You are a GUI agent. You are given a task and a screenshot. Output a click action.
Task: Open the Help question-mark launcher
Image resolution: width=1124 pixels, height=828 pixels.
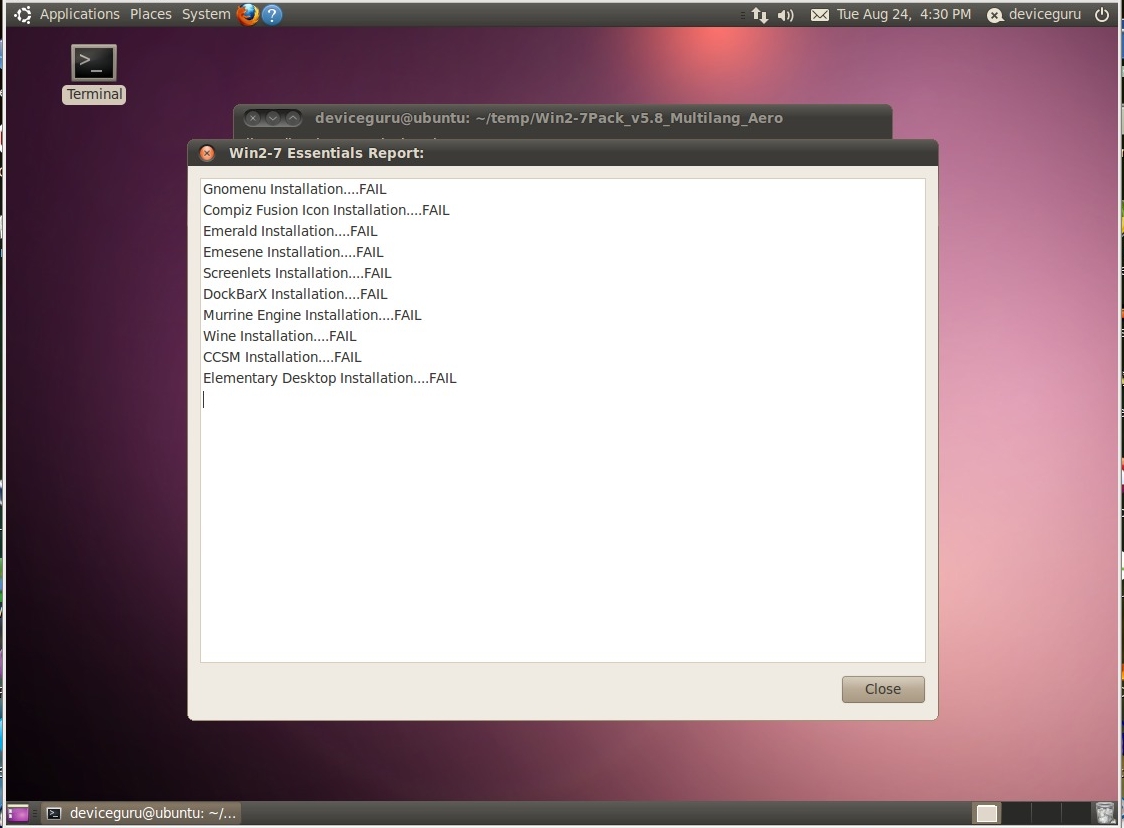point(272,14)
